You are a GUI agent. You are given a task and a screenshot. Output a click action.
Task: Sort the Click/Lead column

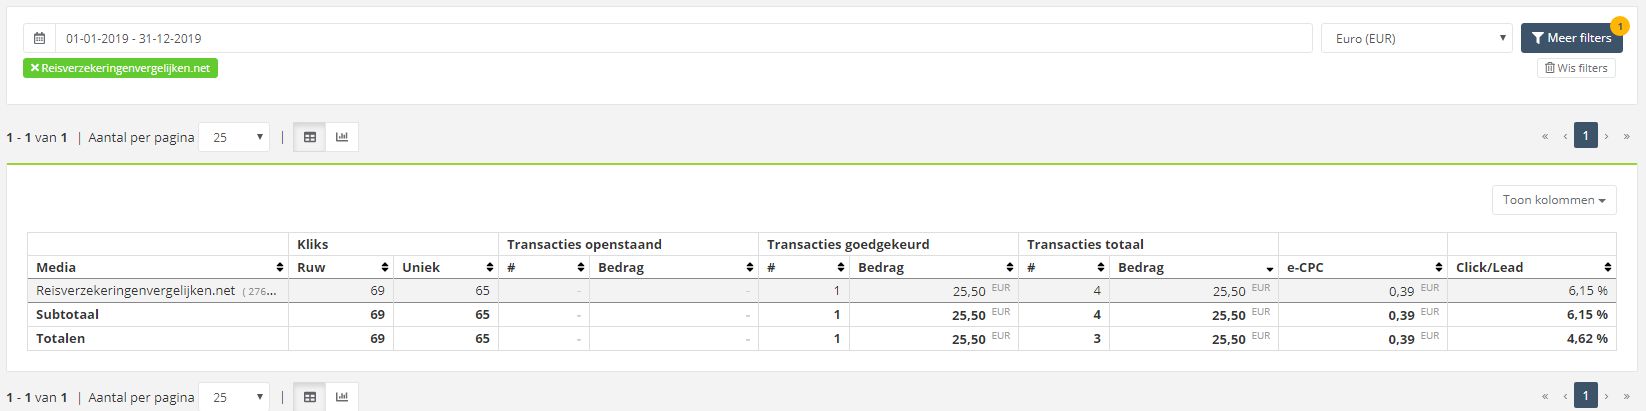tap(1608, 268)
